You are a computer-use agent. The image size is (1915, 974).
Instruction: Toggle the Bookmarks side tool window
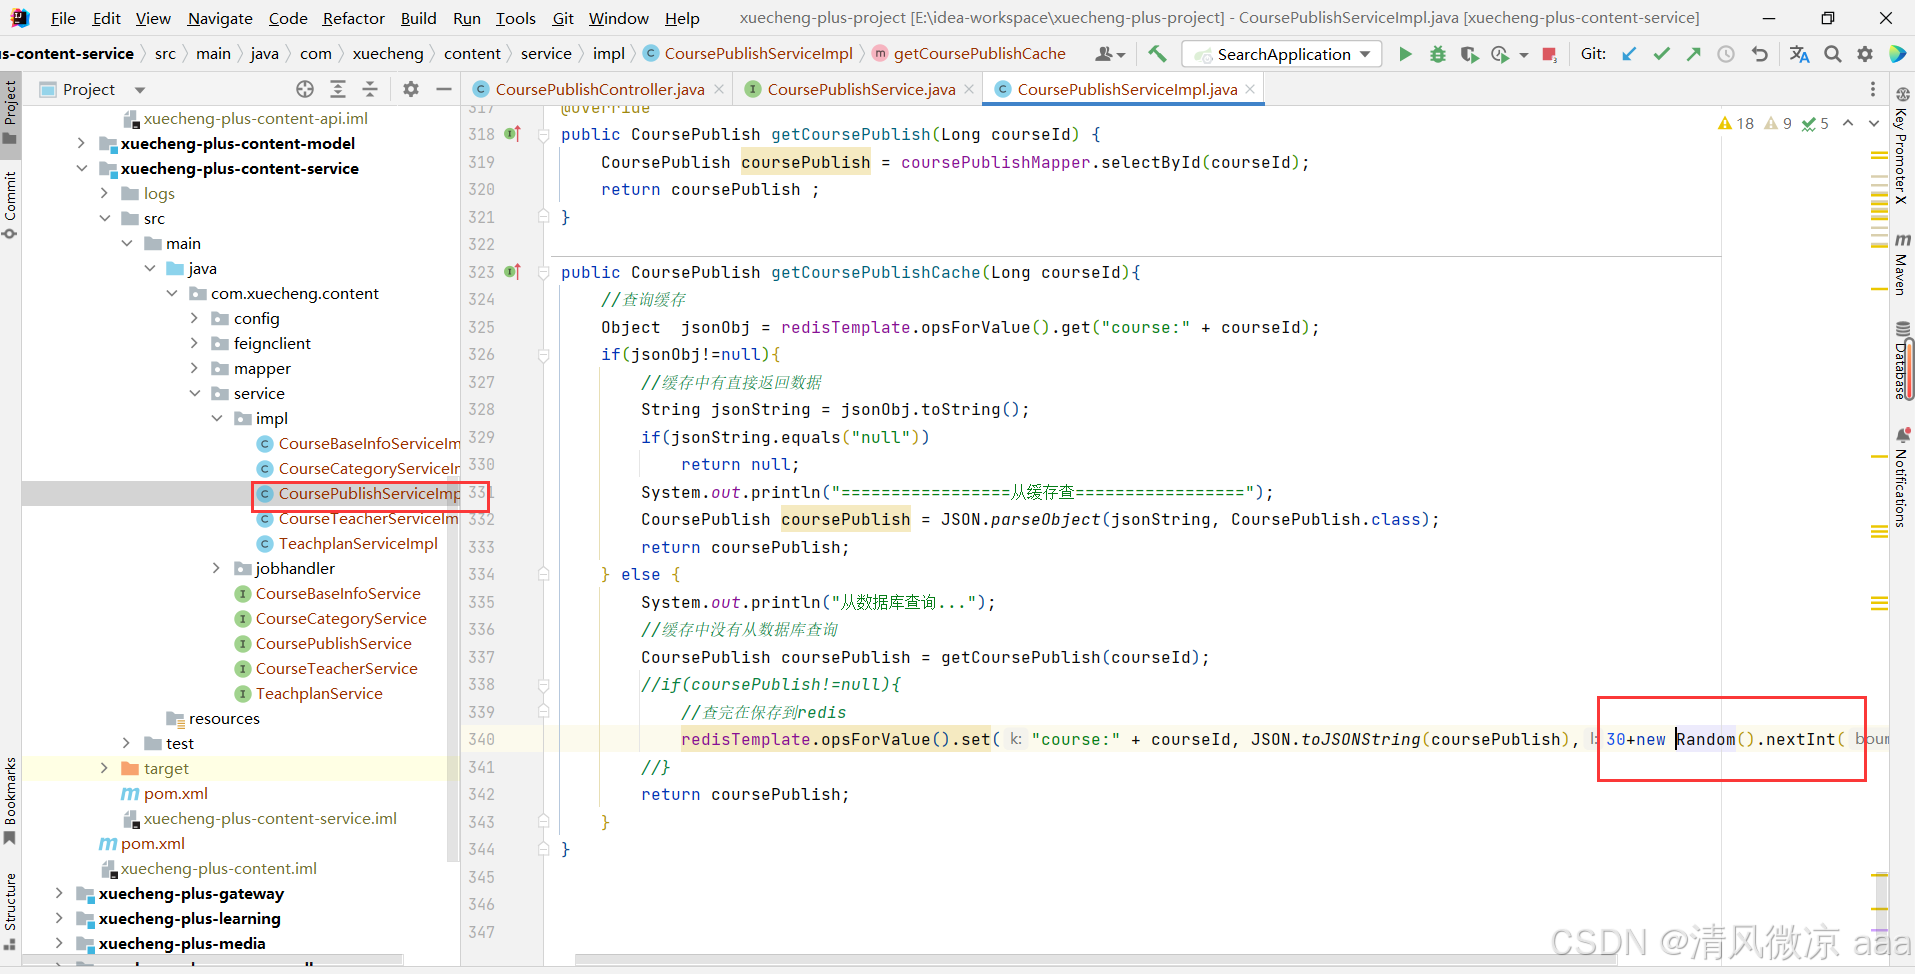10,800
